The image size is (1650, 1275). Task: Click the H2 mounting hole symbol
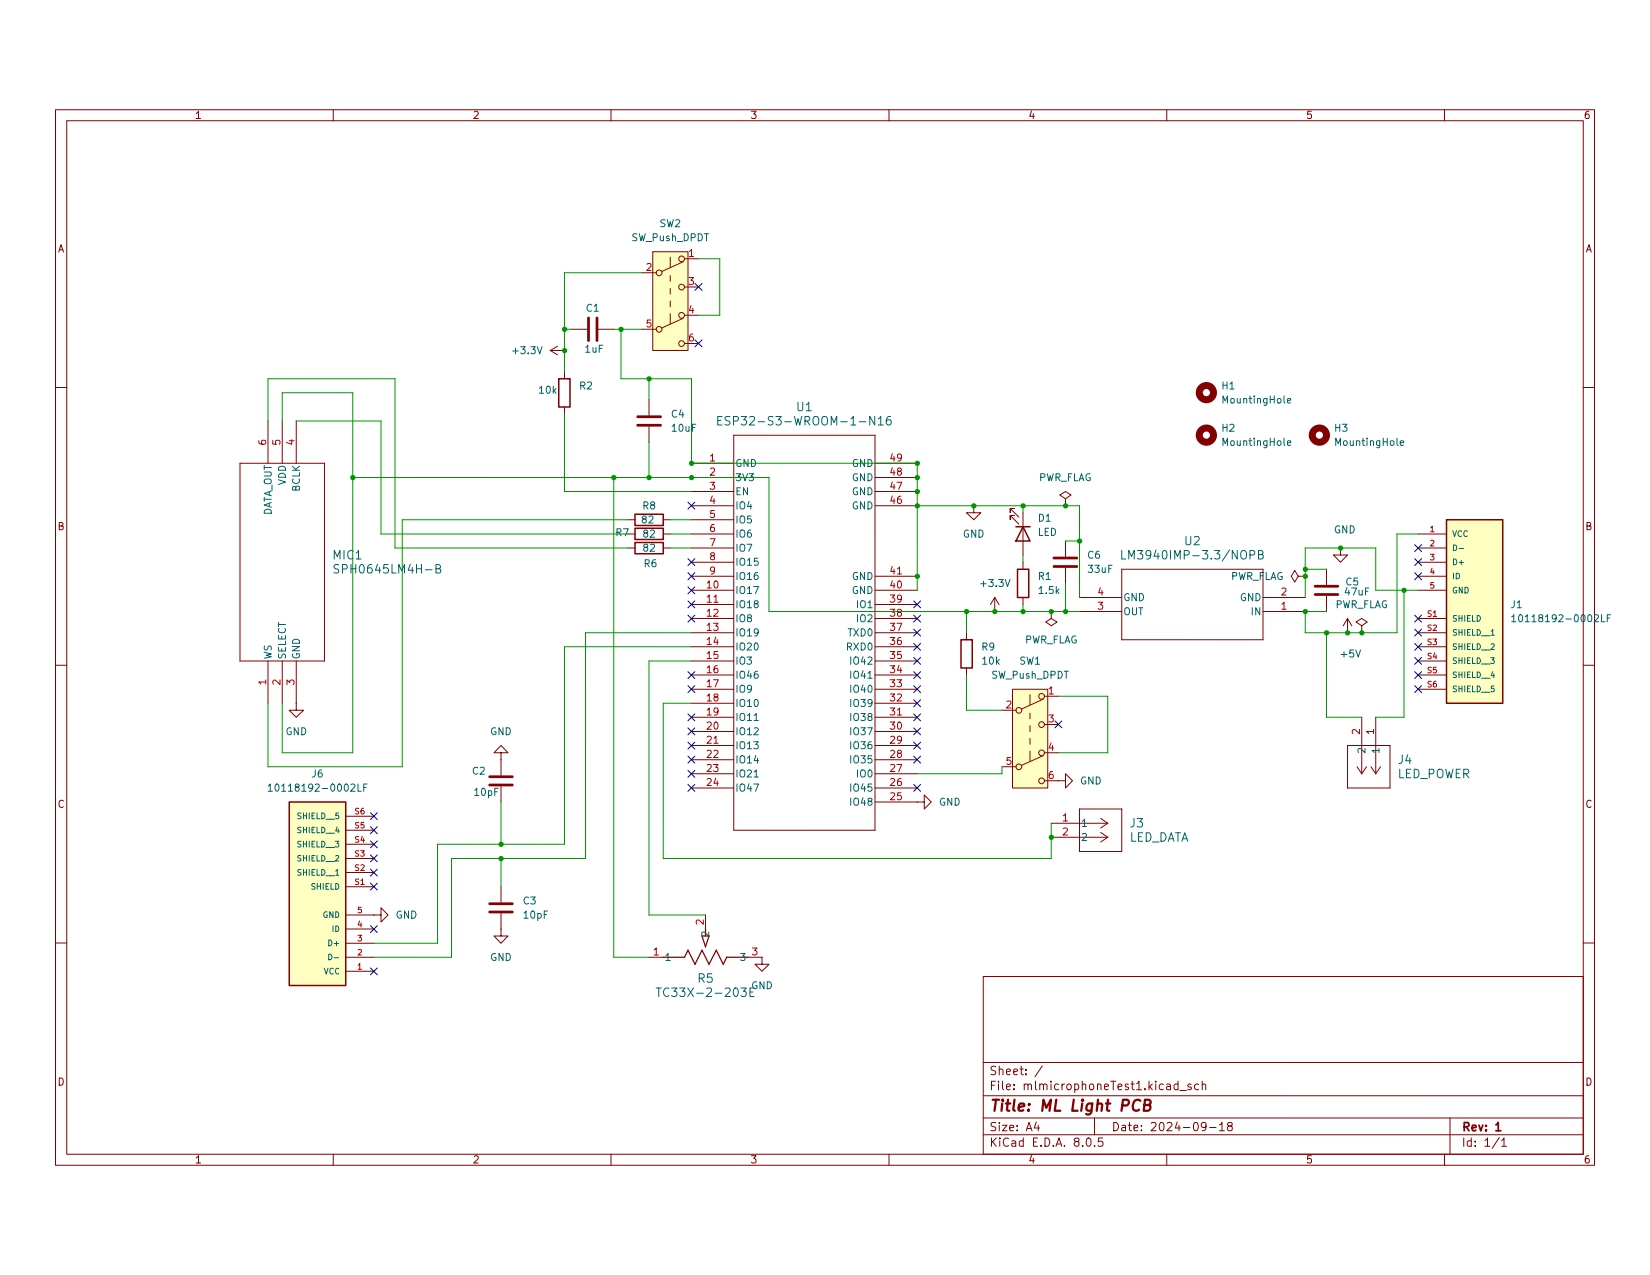[1206, 435]
